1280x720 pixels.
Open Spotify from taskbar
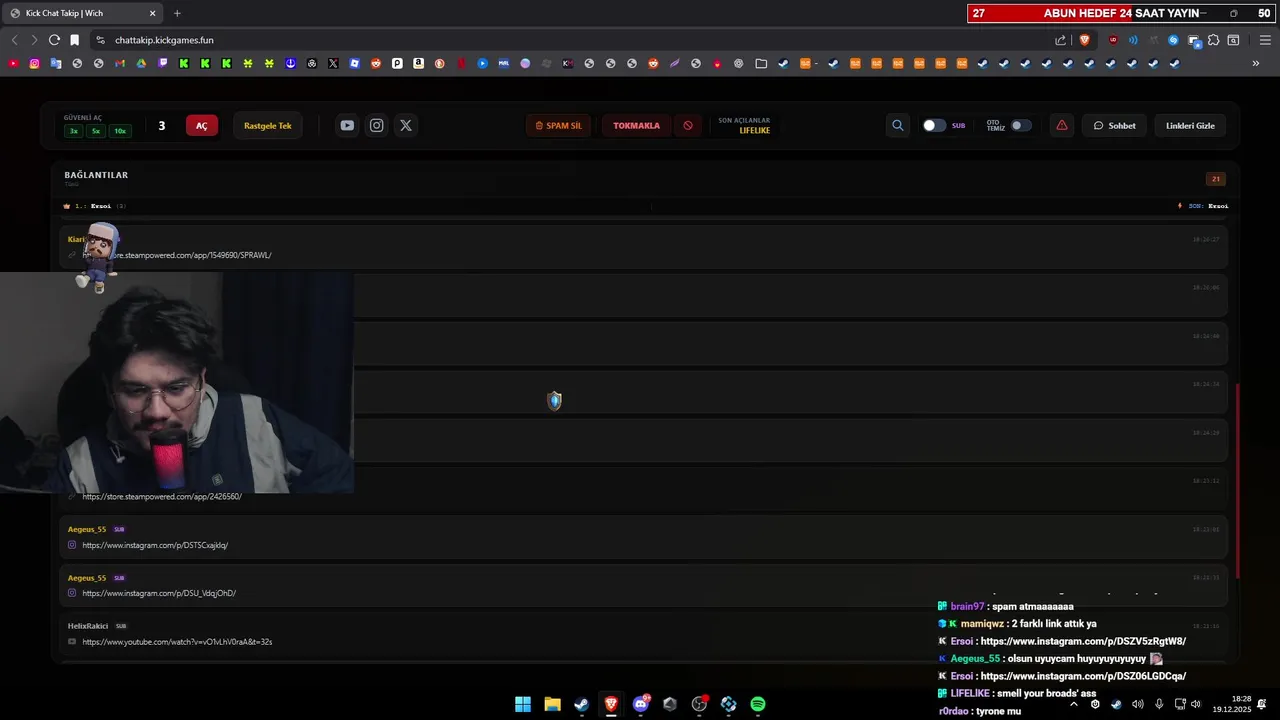(758, 704)
